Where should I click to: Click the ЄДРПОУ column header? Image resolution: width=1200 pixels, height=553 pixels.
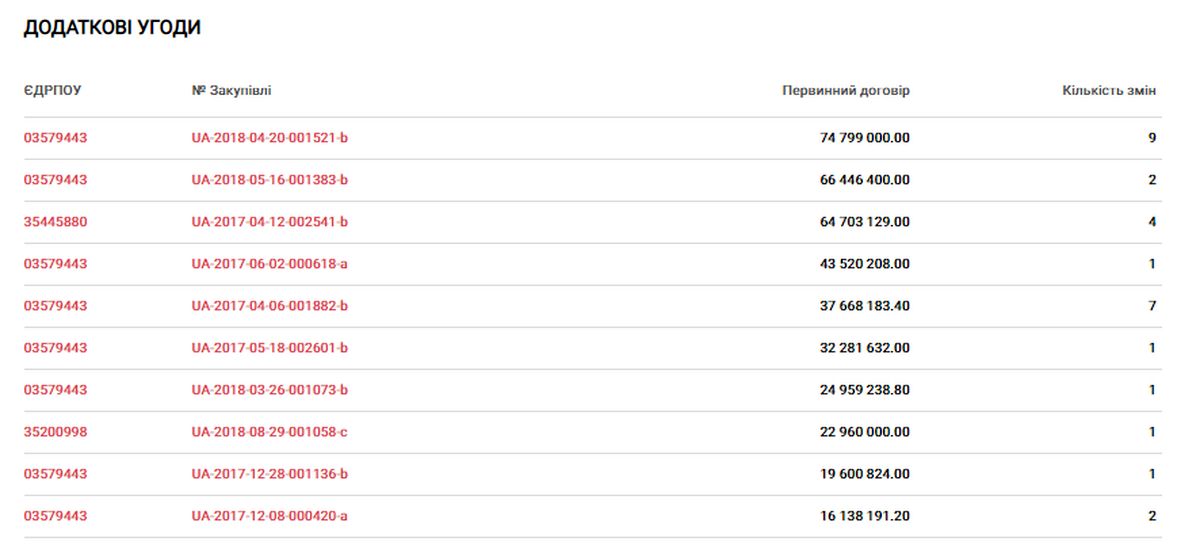(x=53, y=91)
